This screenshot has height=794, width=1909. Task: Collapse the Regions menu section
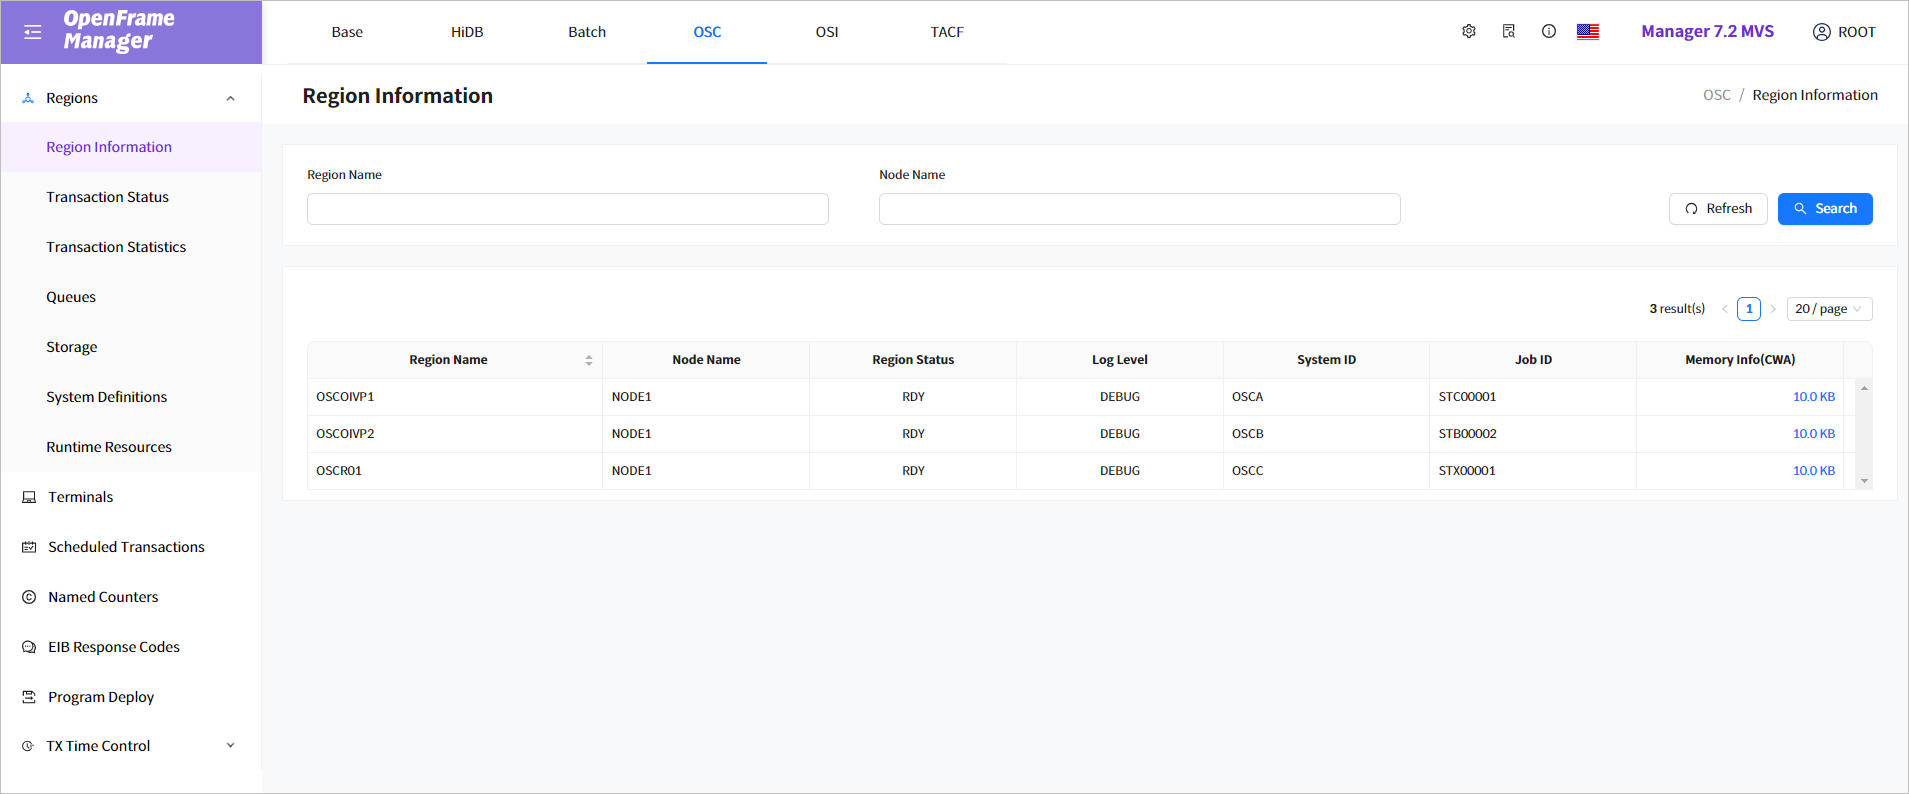230,98
